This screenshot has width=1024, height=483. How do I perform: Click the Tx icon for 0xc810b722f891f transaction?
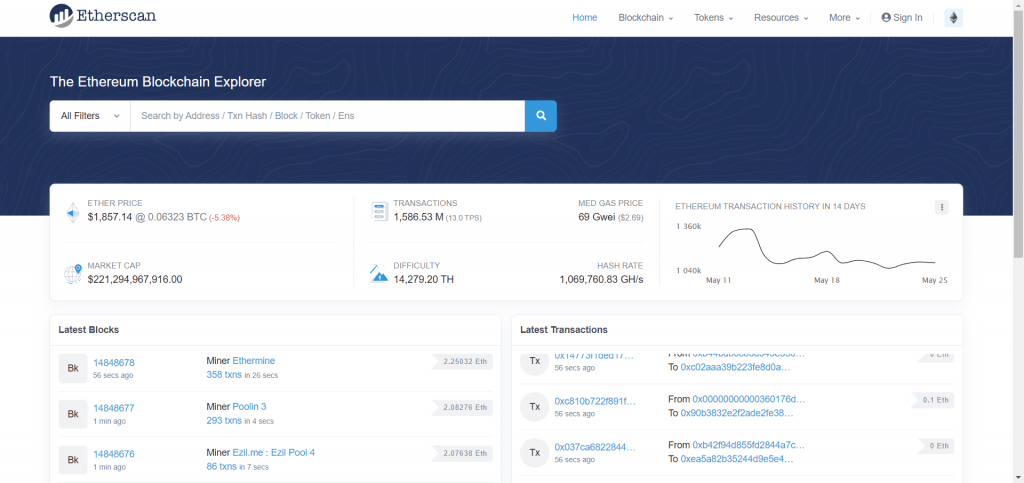pyautogui.click(x=534, y=406)
